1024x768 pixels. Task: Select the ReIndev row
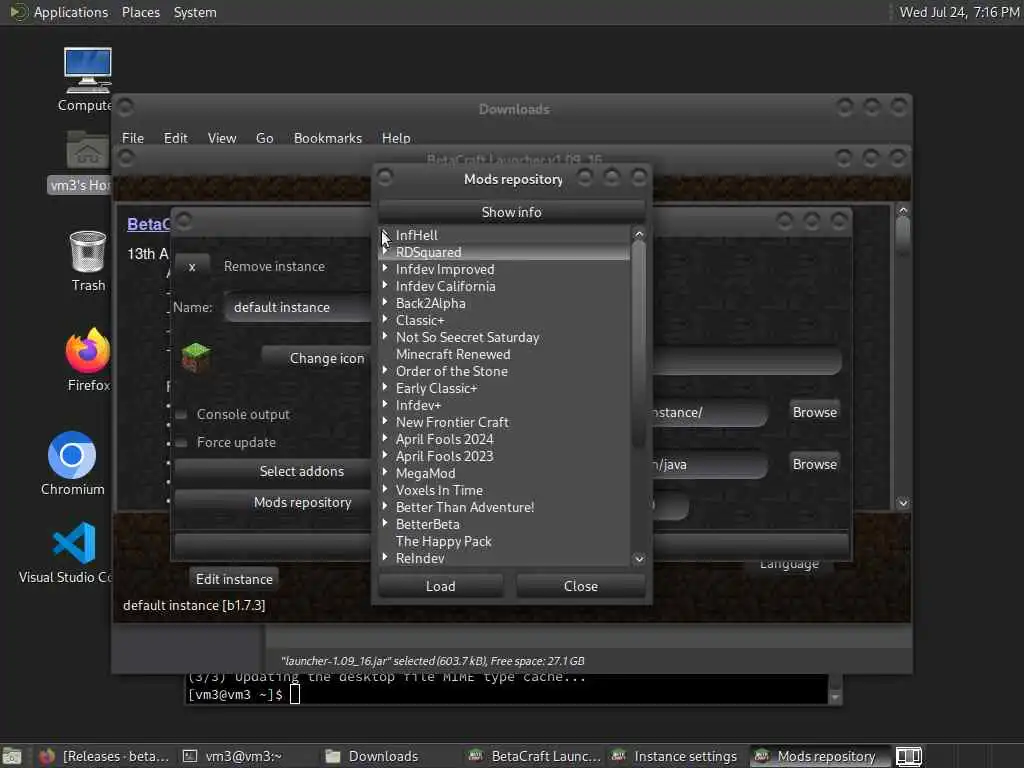(x=504, y=558)
